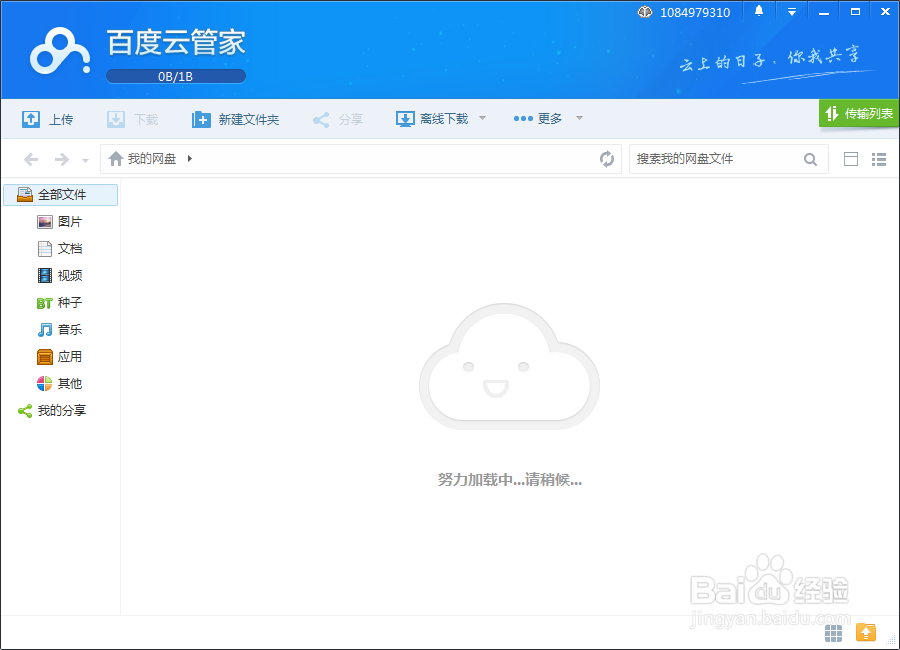Click 我的网盘 breadcrumb
The image size is (900, 650).
(152, 158)
